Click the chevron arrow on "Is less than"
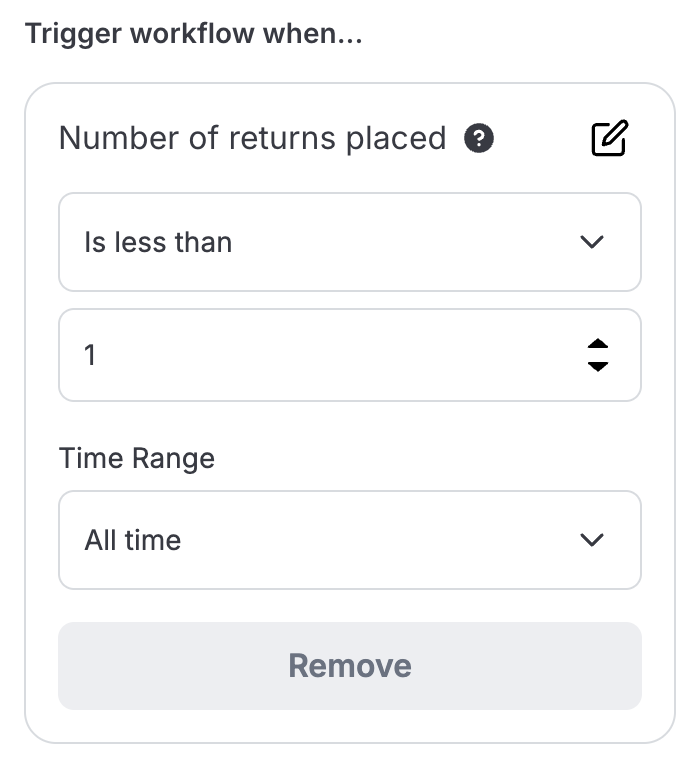This screenshot has width=696, height=762. (x=592, y=242)
